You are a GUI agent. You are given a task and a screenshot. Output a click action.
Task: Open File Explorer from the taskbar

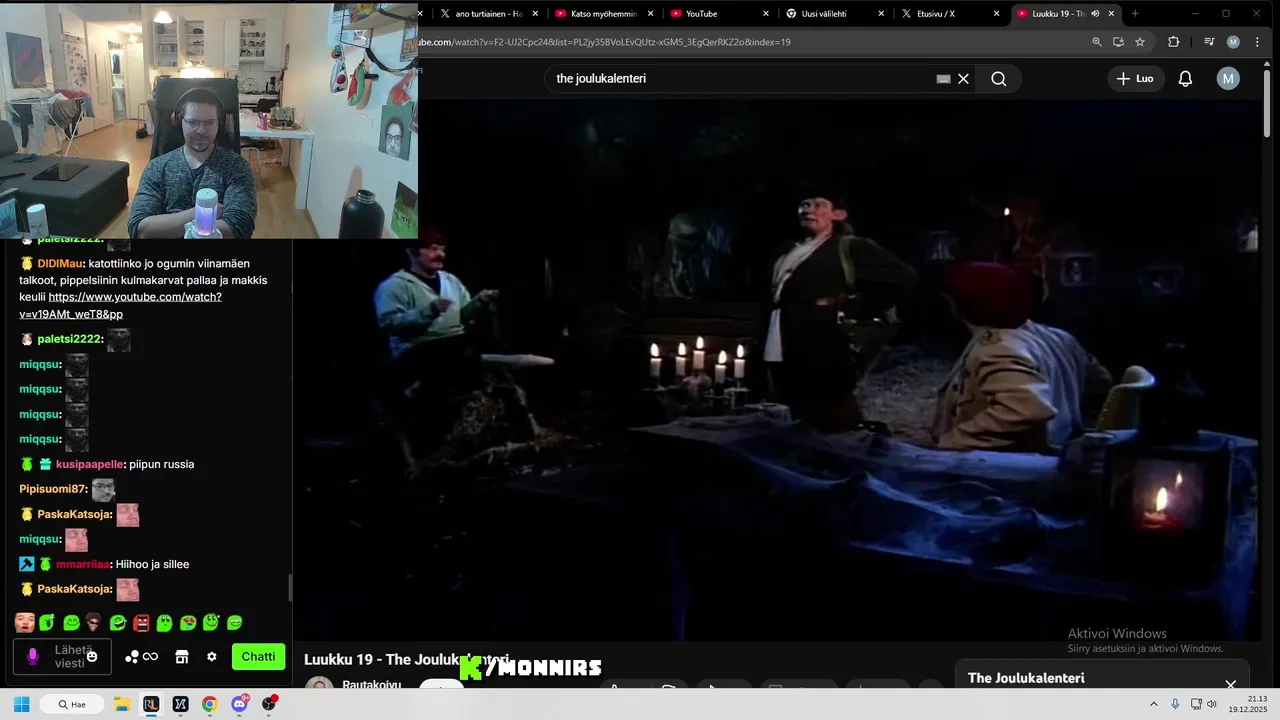122,704
